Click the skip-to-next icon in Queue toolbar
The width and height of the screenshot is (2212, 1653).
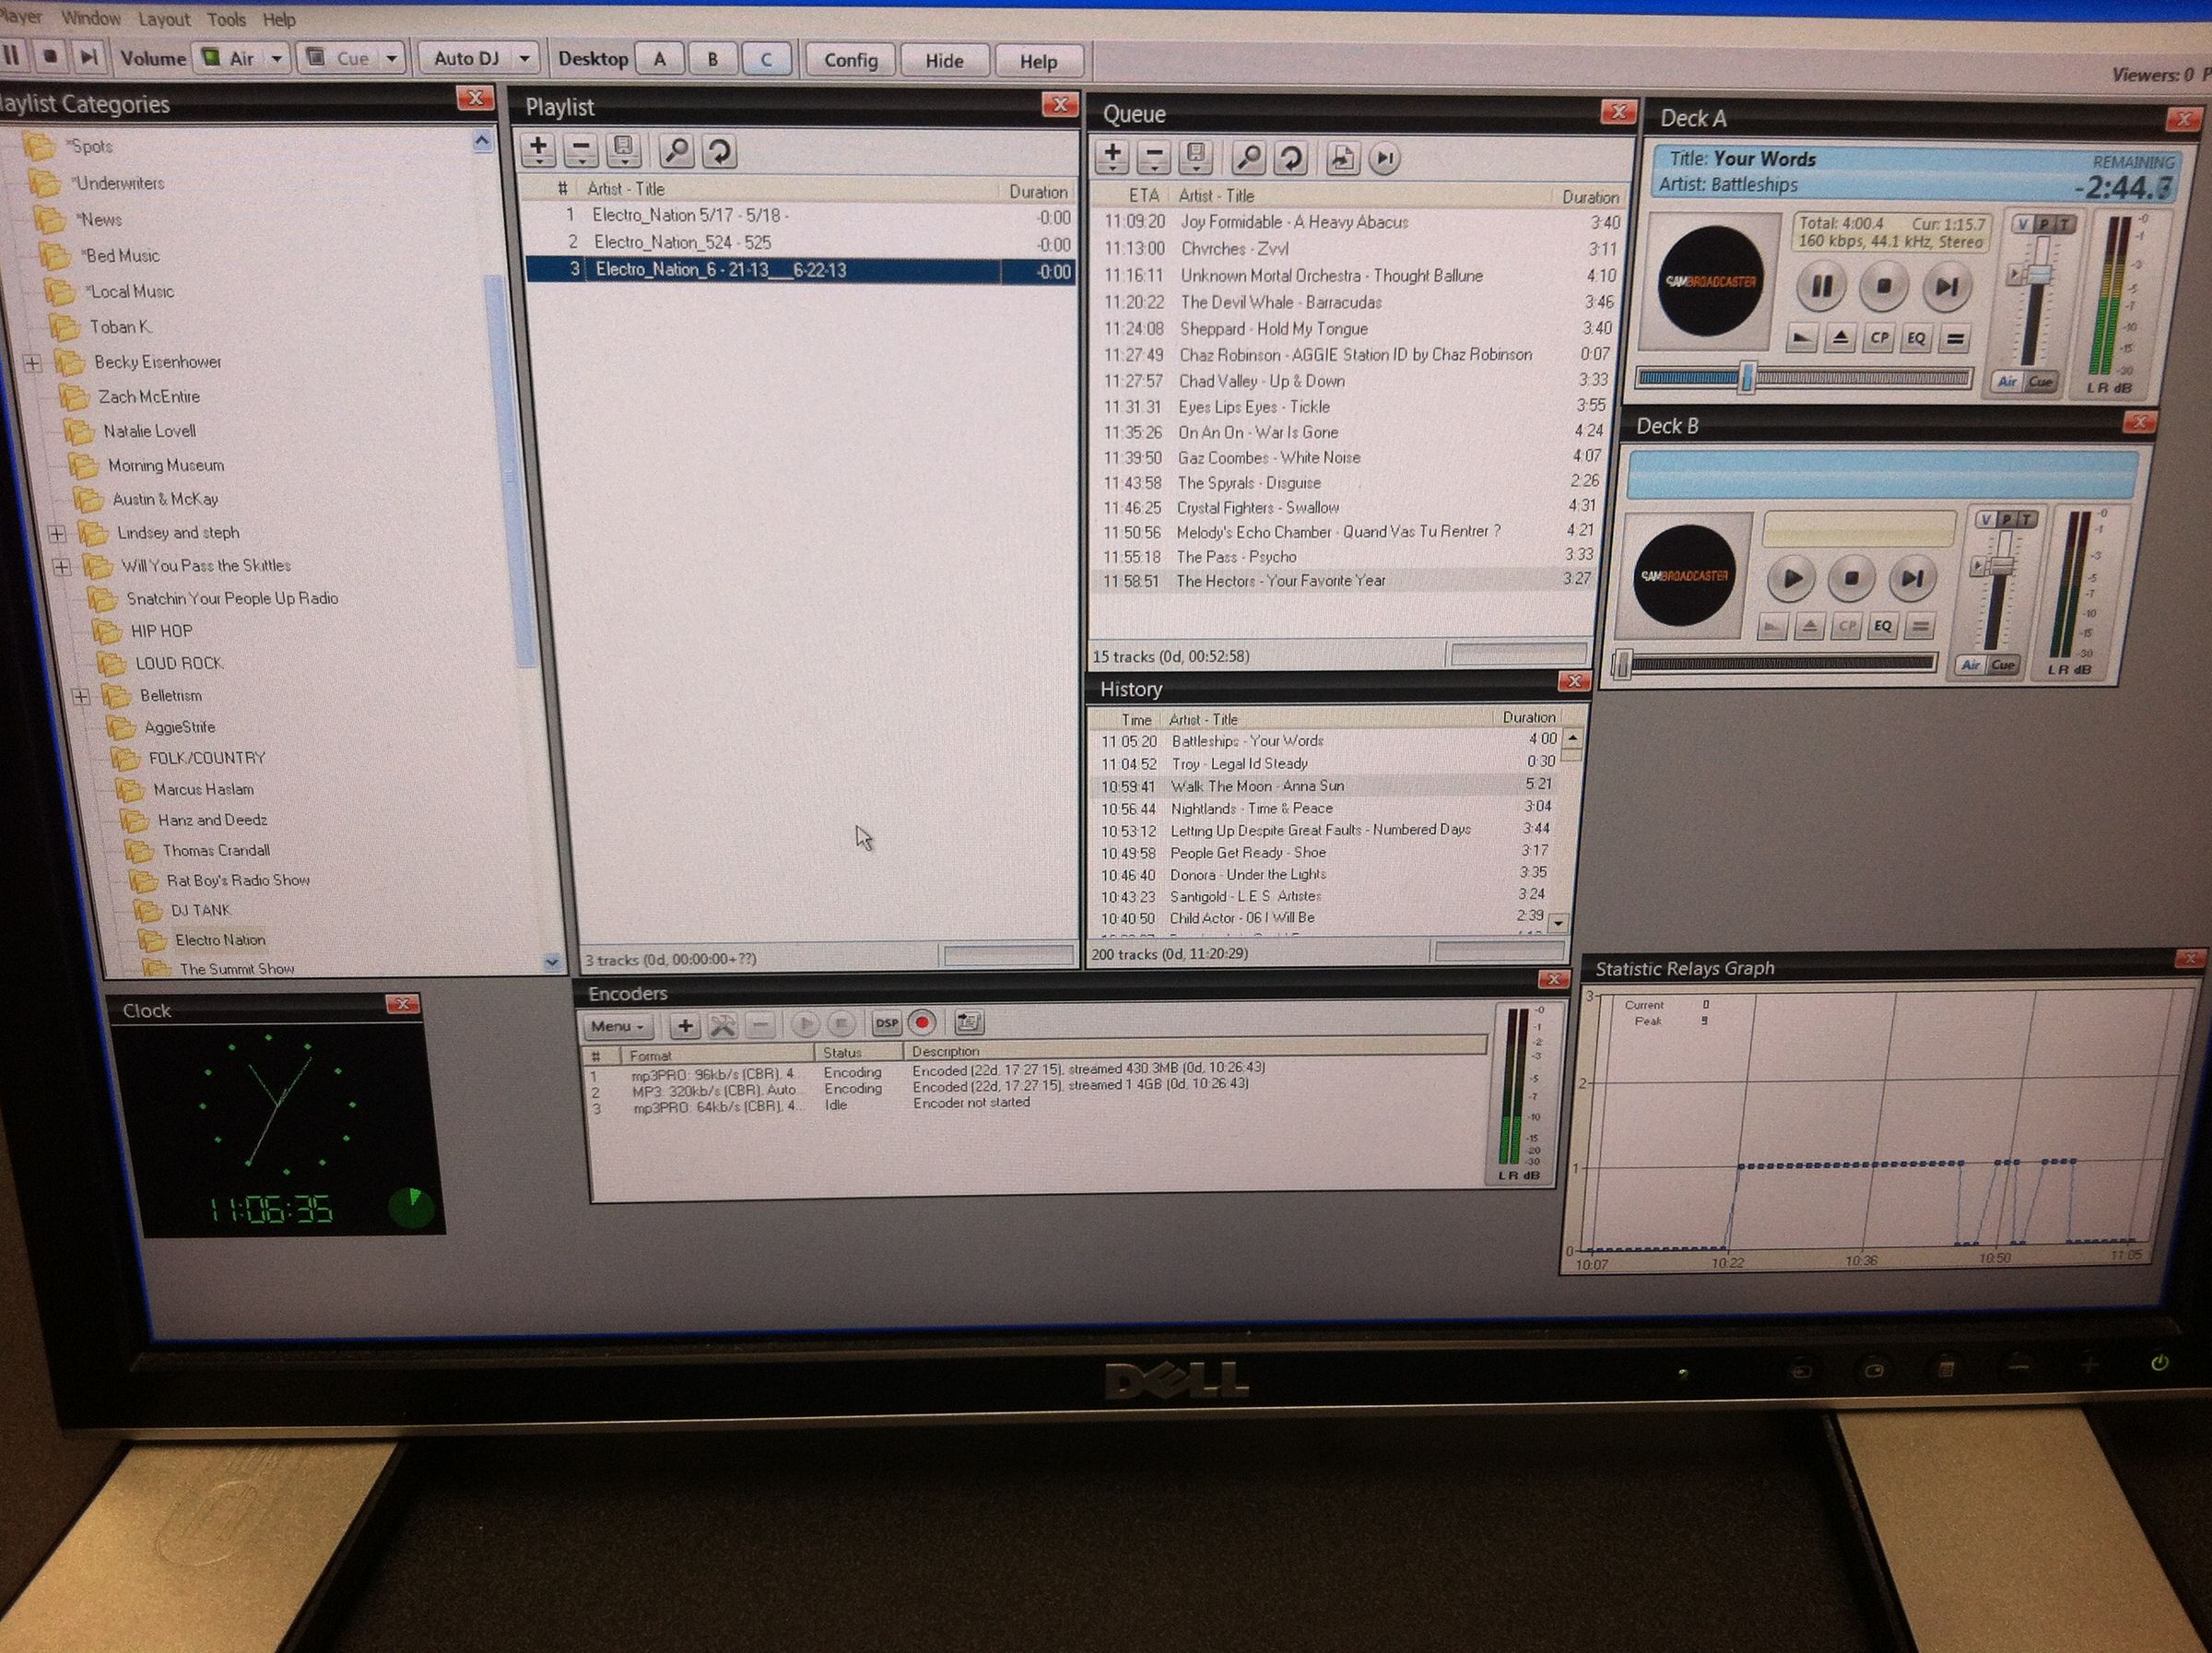[x=1386, y=158]
